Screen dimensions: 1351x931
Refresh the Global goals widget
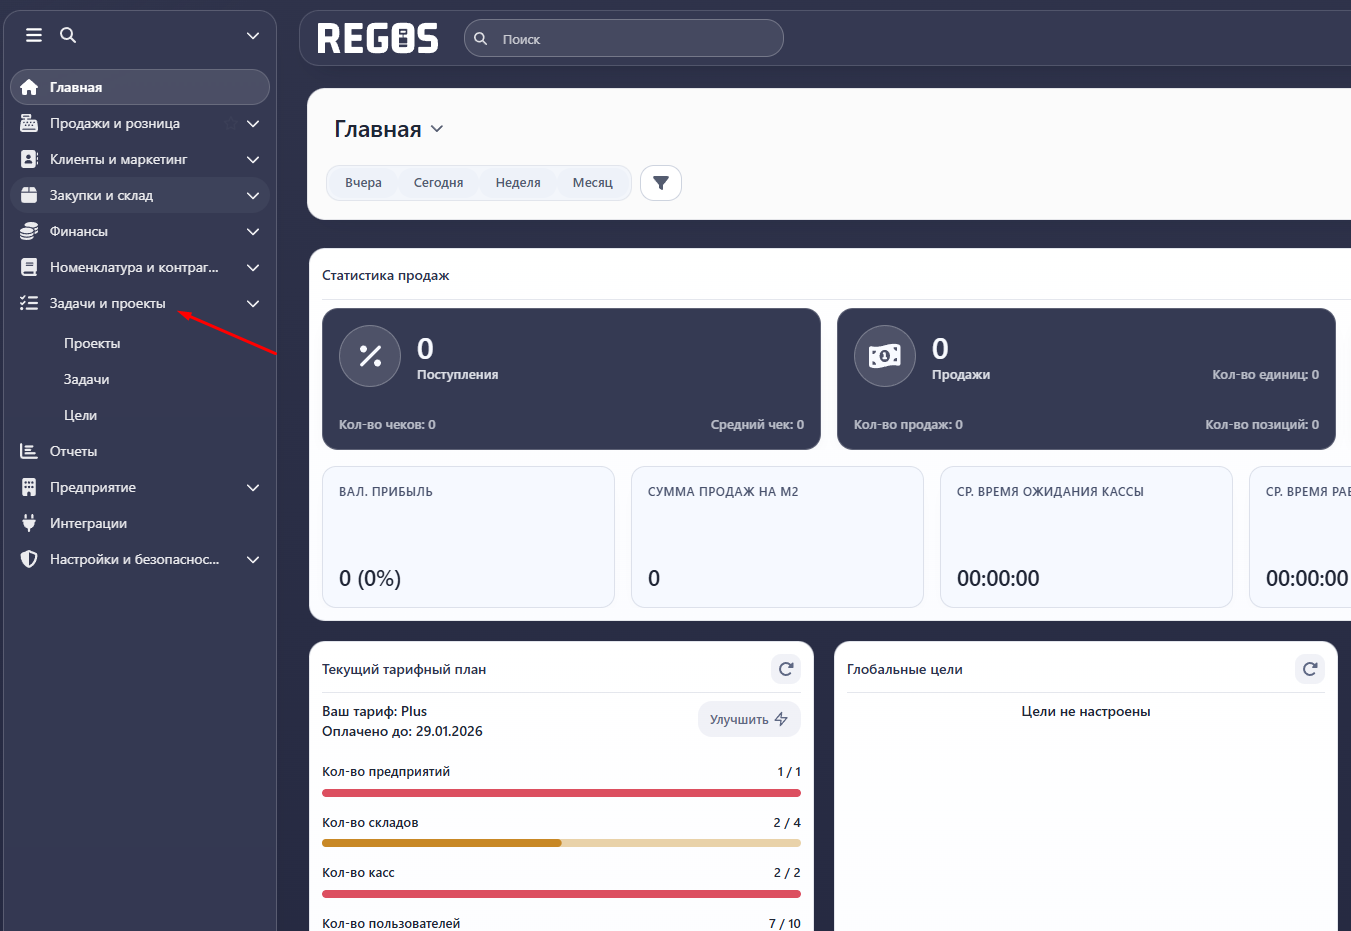point(1310,669)
